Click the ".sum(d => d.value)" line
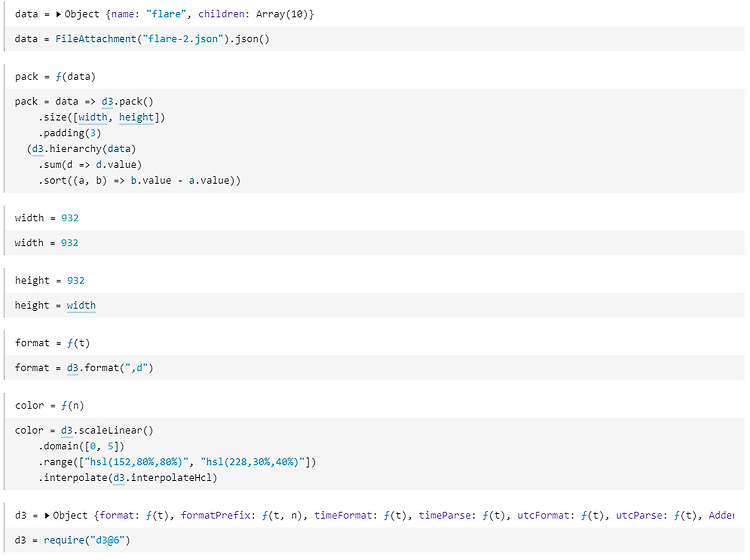The width and height of the screenshot is (750, 560). click(x=90, y=165)
